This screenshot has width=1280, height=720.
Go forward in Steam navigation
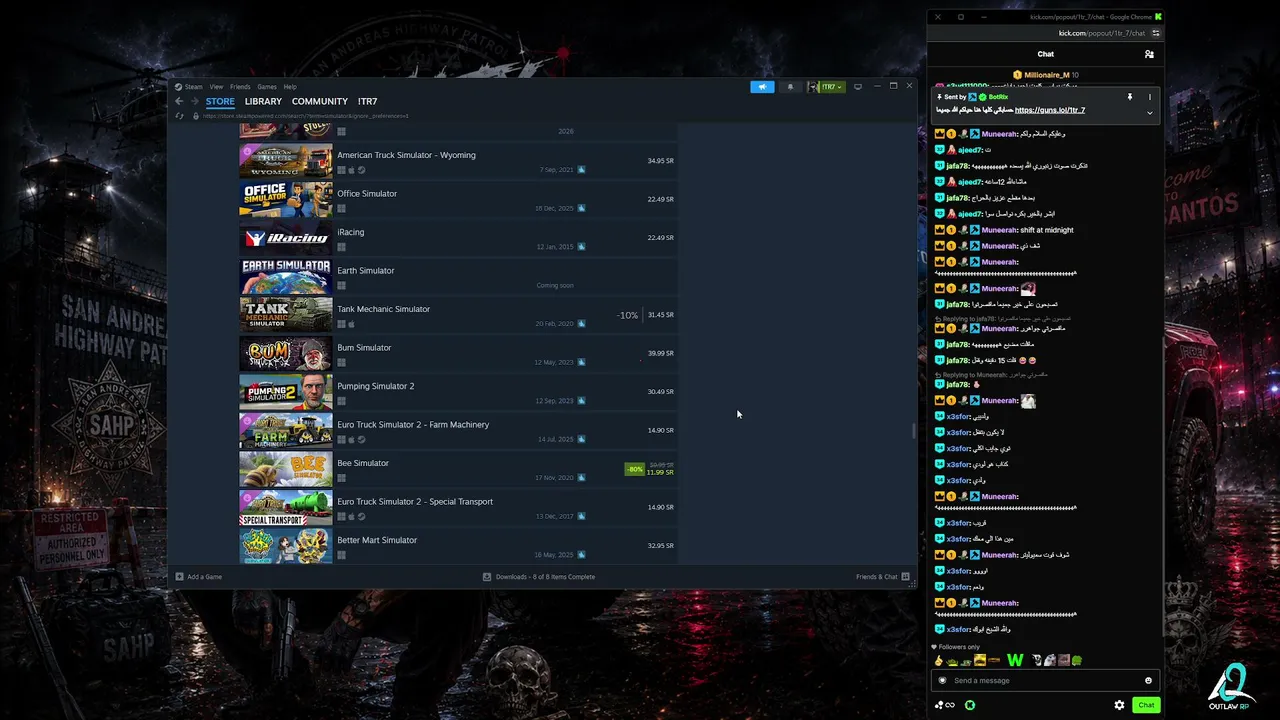(194, 101)
